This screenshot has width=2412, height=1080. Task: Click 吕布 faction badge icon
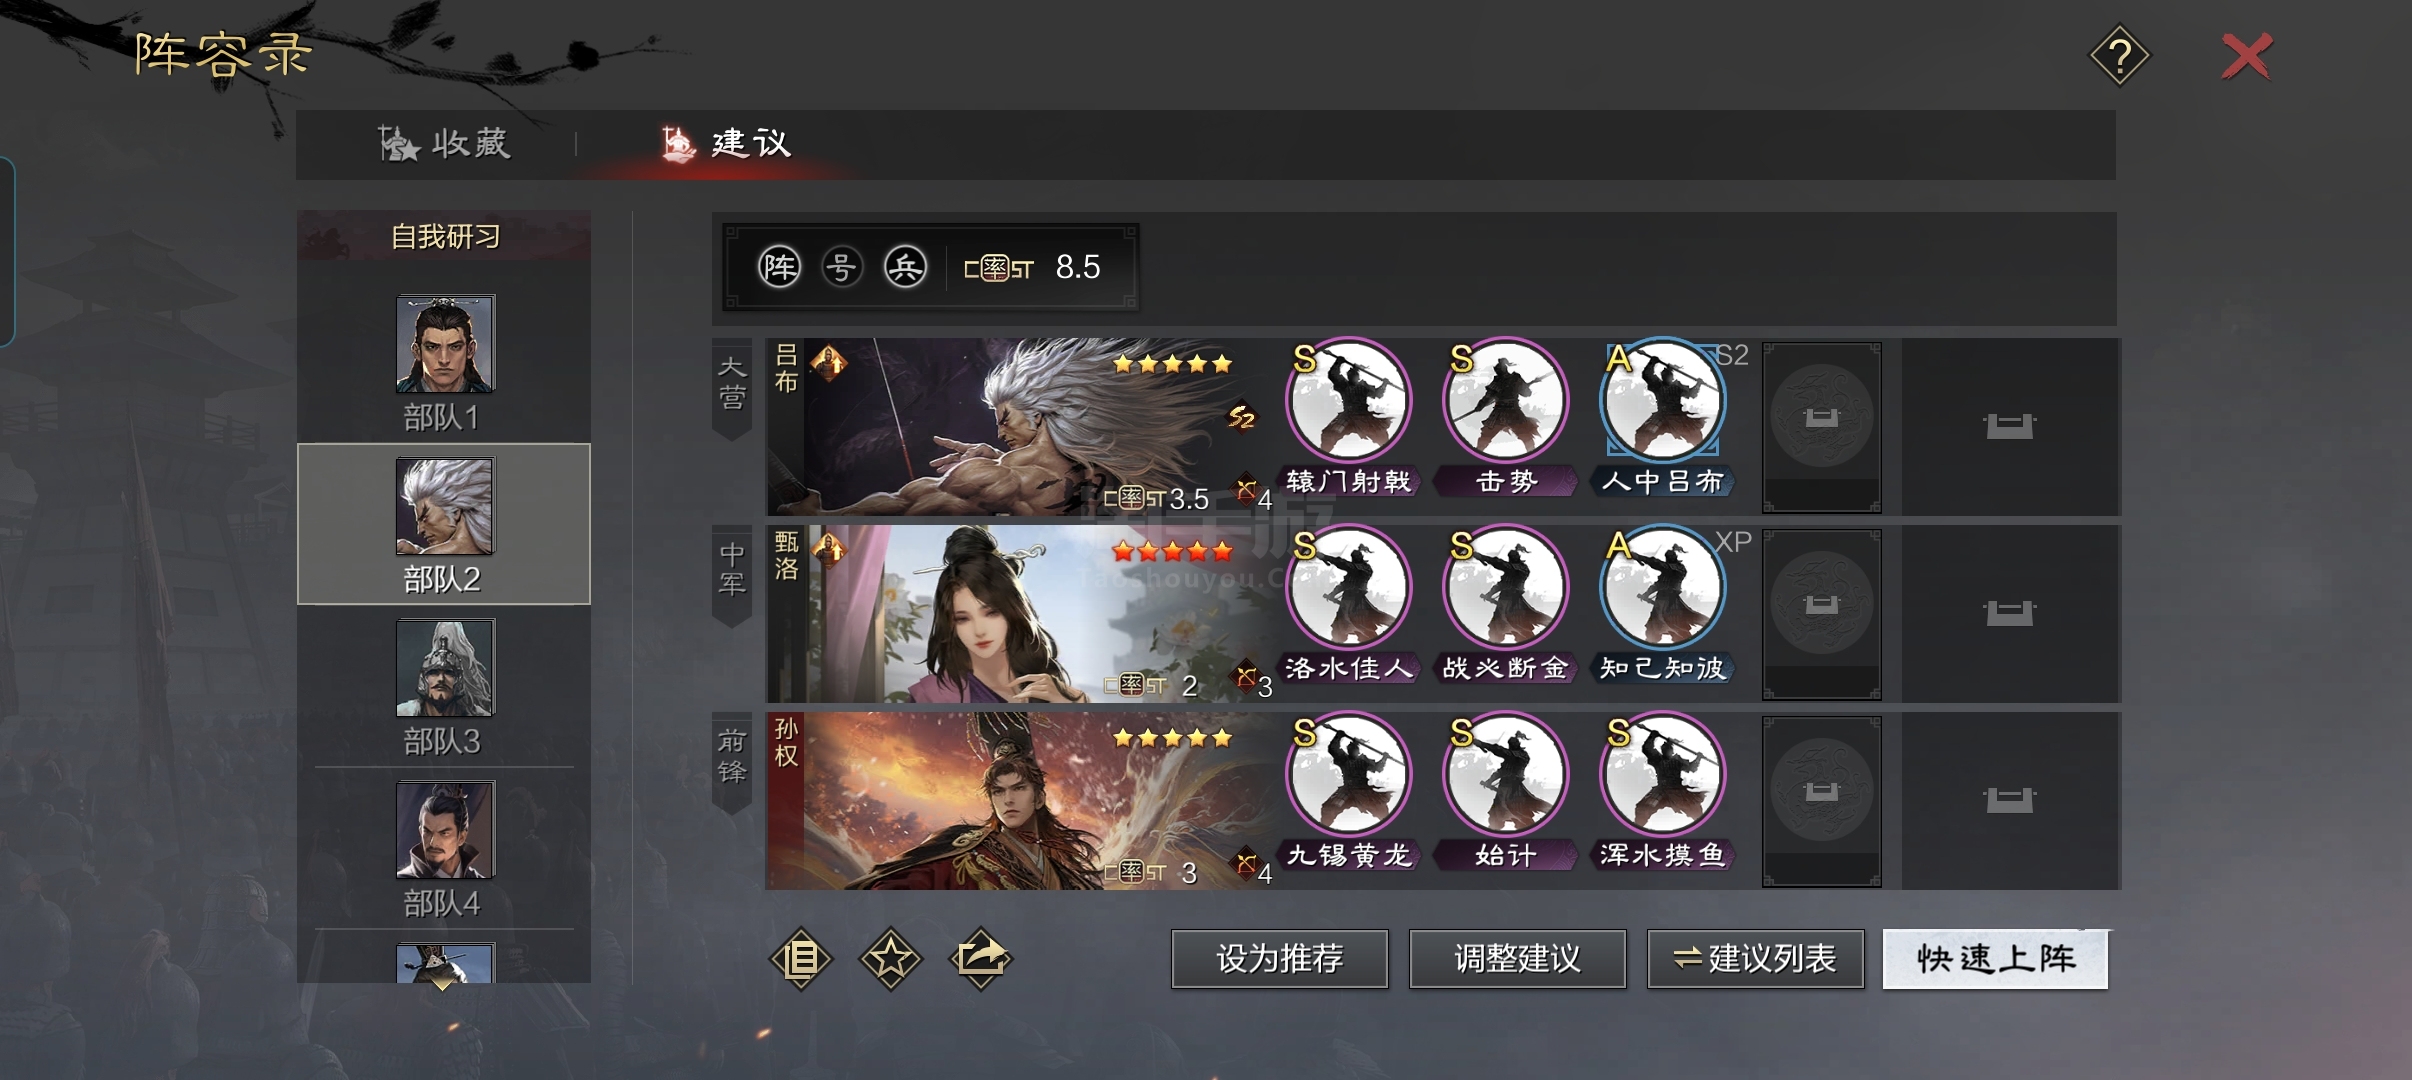click(829, 362)
